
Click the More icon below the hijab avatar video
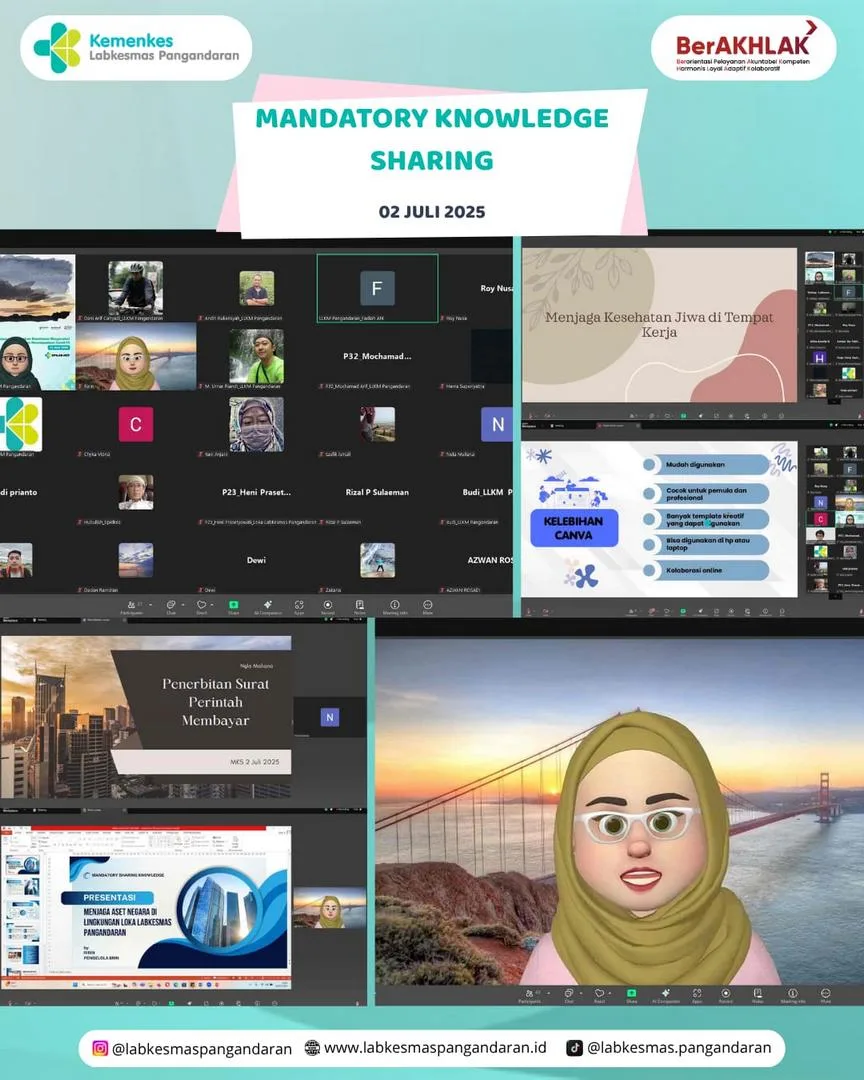click(x=825, y=995)
